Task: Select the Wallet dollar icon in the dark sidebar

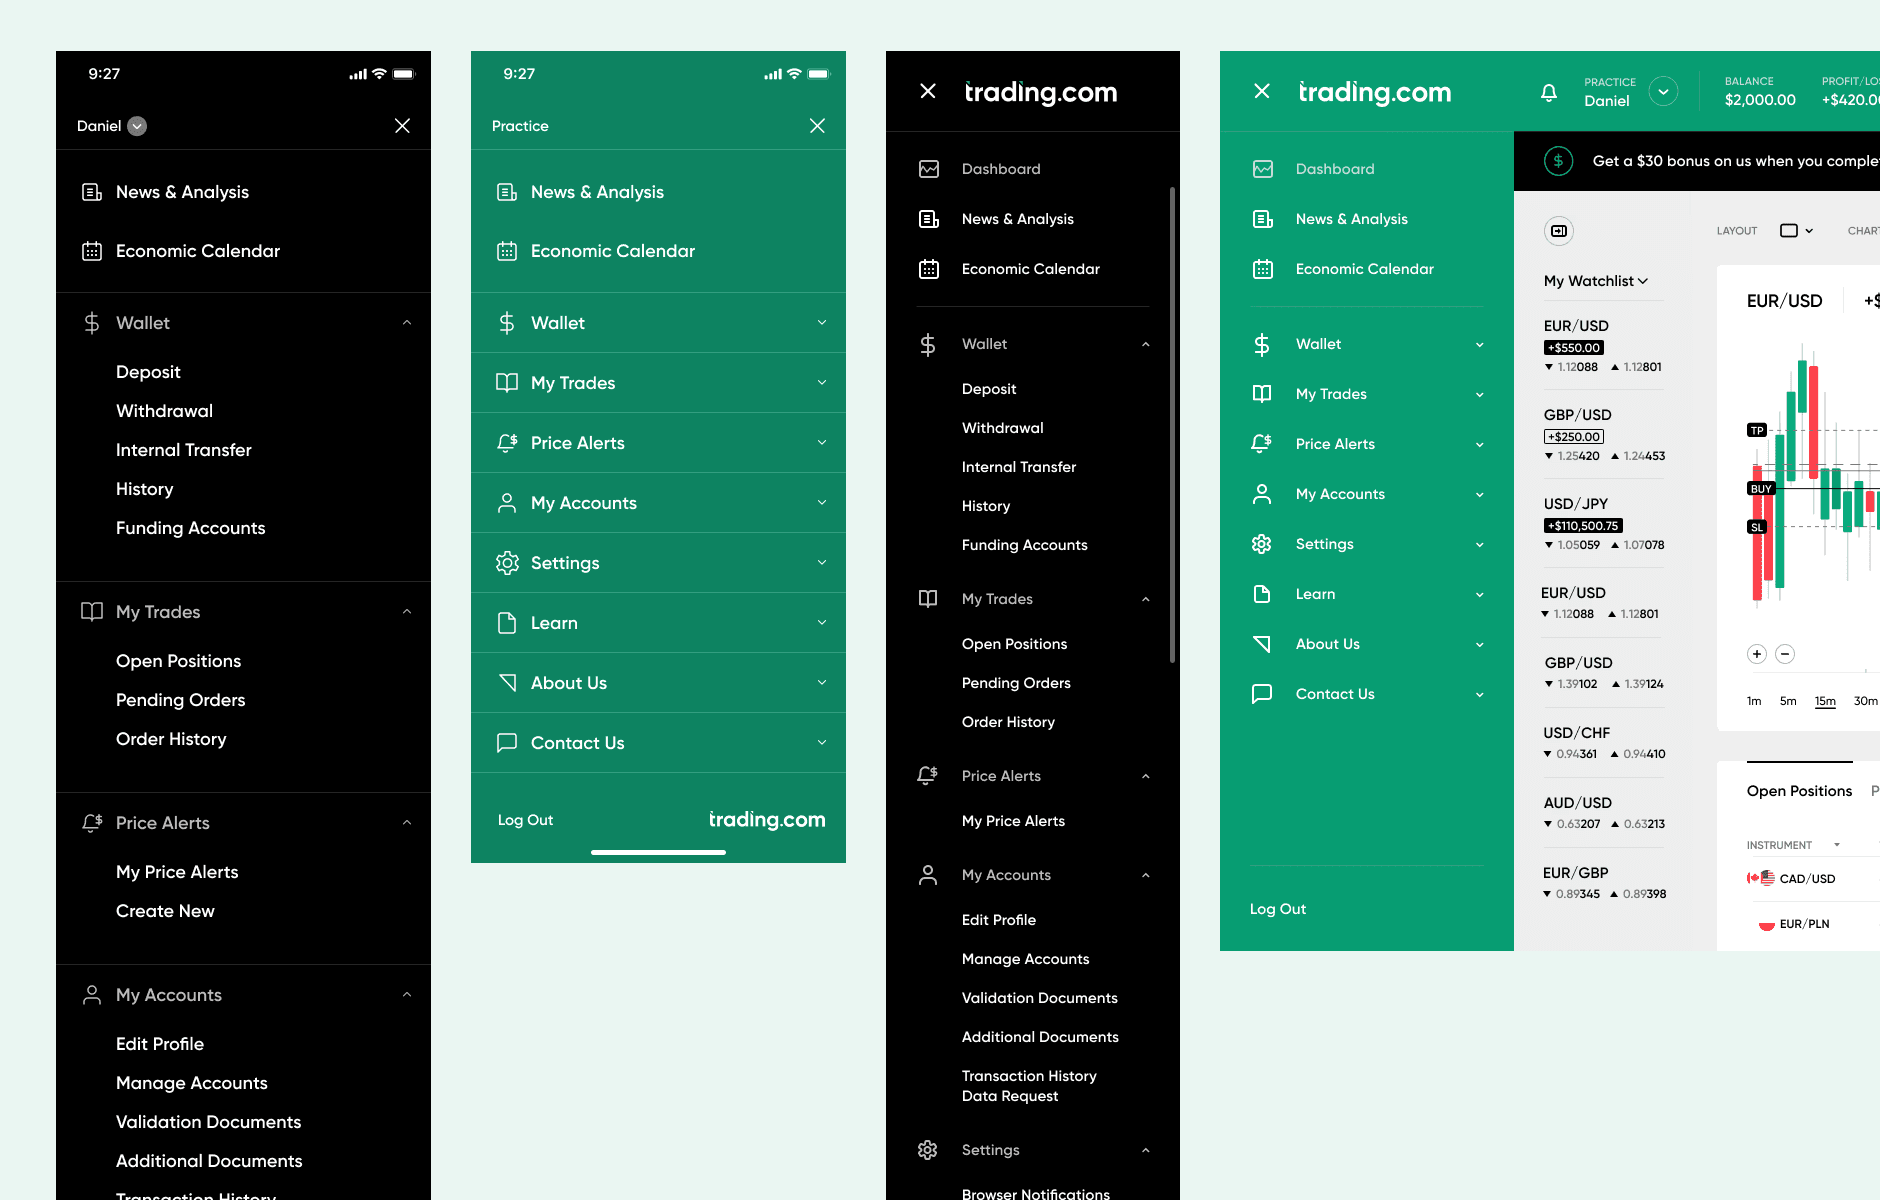Action: [927, 343]
